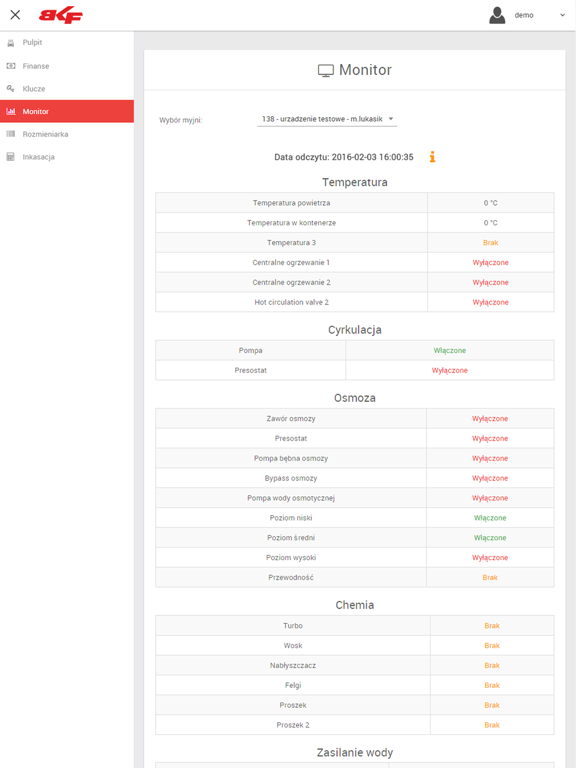Click the orange info icon beside reading date
This screenshot has height=768, width=576.
pyautogui.click(x=432, y=157)
